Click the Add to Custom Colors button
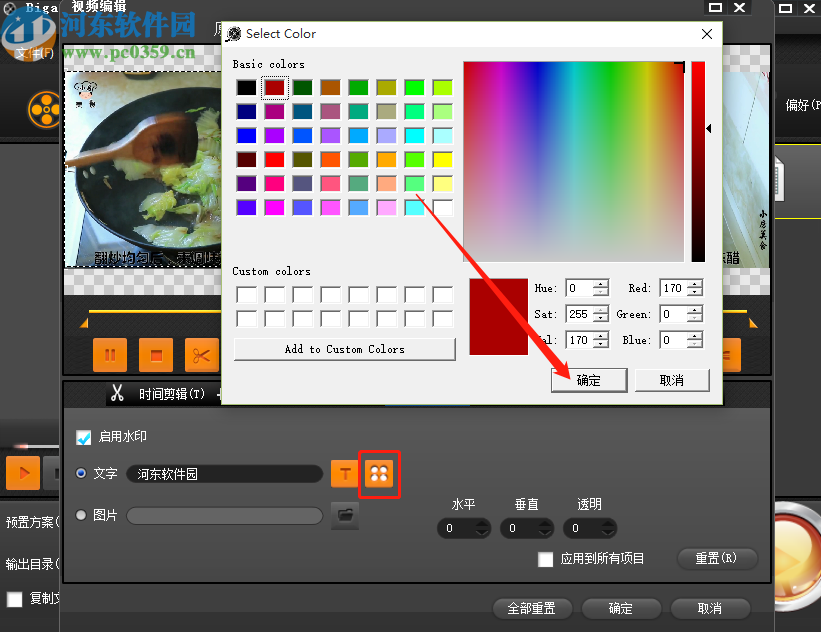821x632 pixels. tap(344, 349)
